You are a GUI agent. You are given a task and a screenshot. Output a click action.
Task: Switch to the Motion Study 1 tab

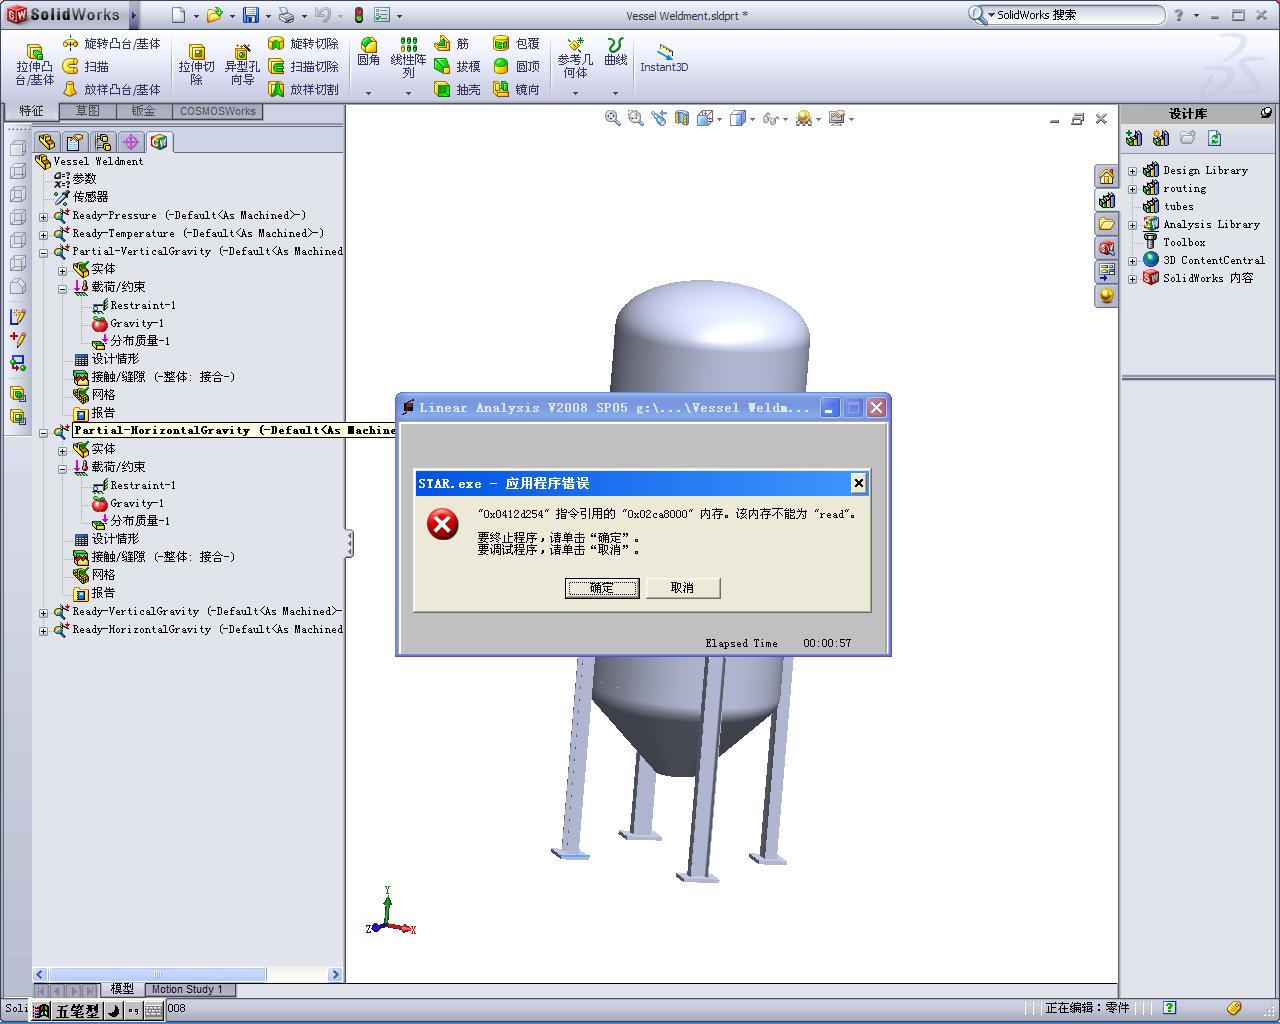[x=187, y=989]
